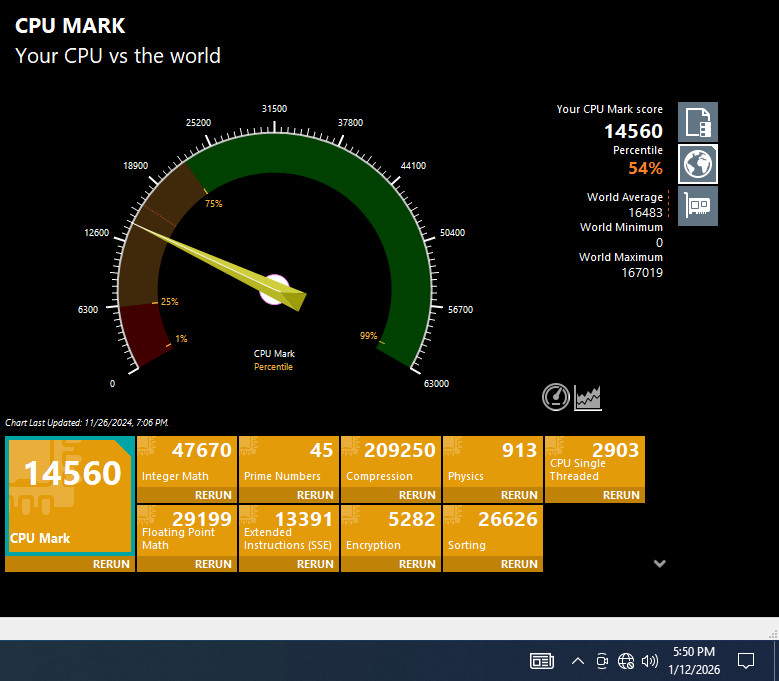This screenshot has width=779, height=681.
Task: Rerun the CPU Single Threaded test
Action: (621, 495)
